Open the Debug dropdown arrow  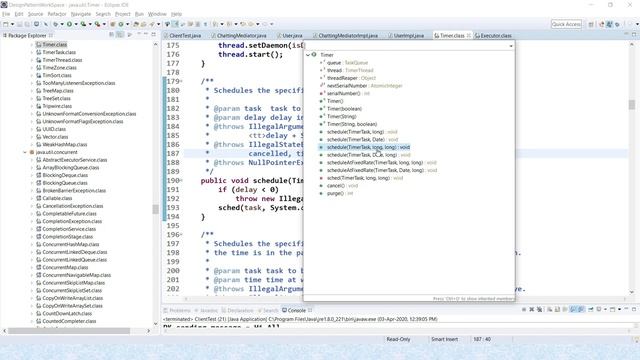click(62, 24)
